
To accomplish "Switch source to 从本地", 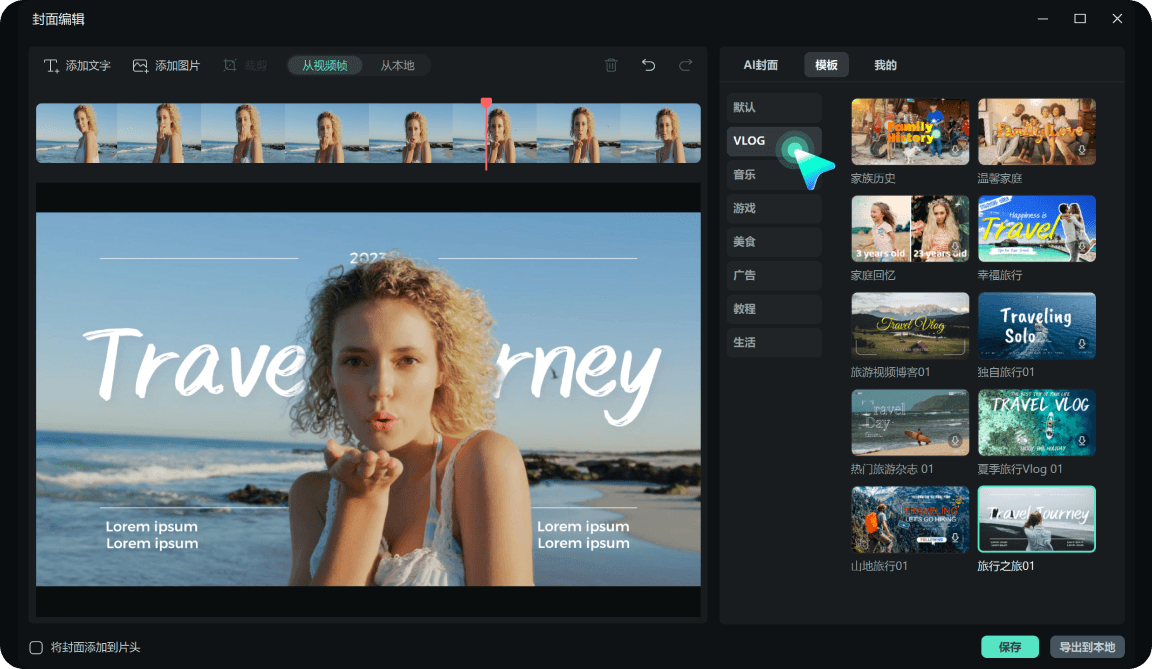I will coord(397,65).
